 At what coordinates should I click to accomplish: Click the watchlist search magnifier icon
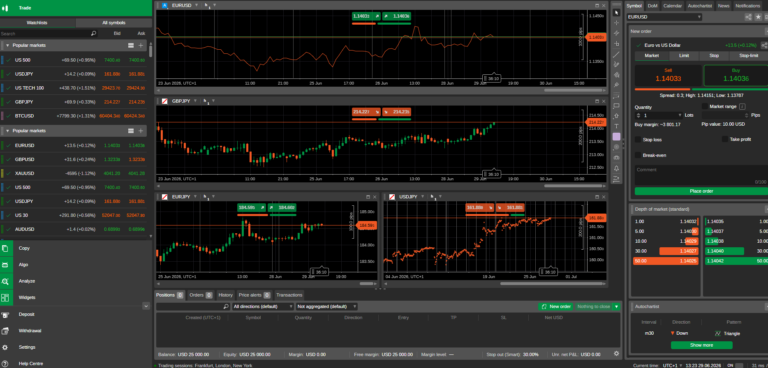click(93, 34)
